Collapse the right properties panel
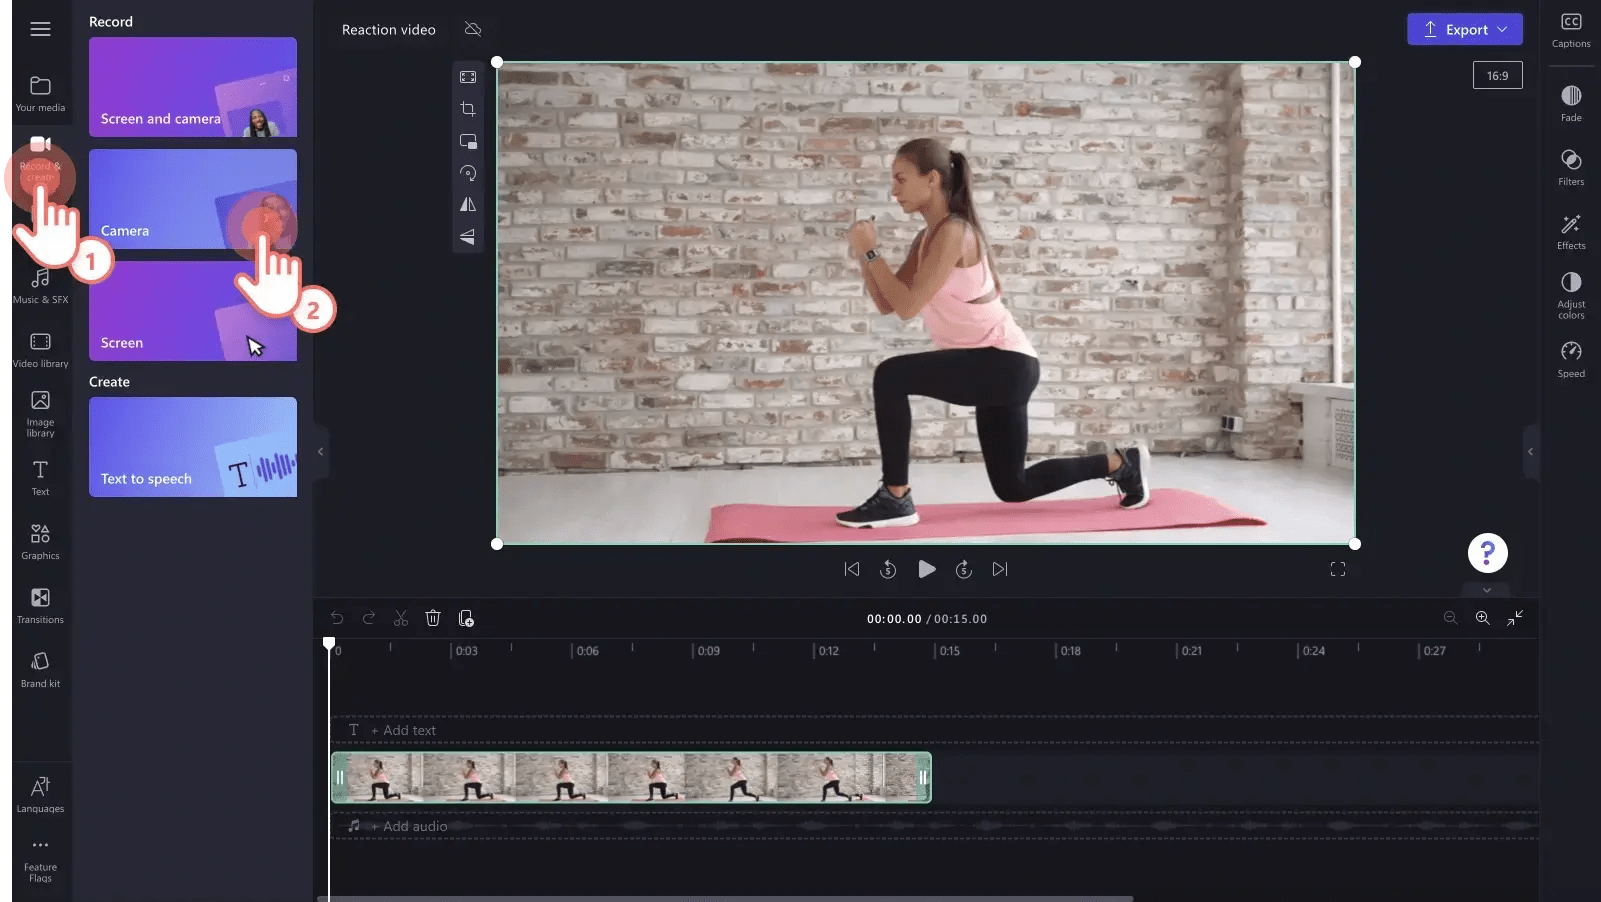 1531,452
